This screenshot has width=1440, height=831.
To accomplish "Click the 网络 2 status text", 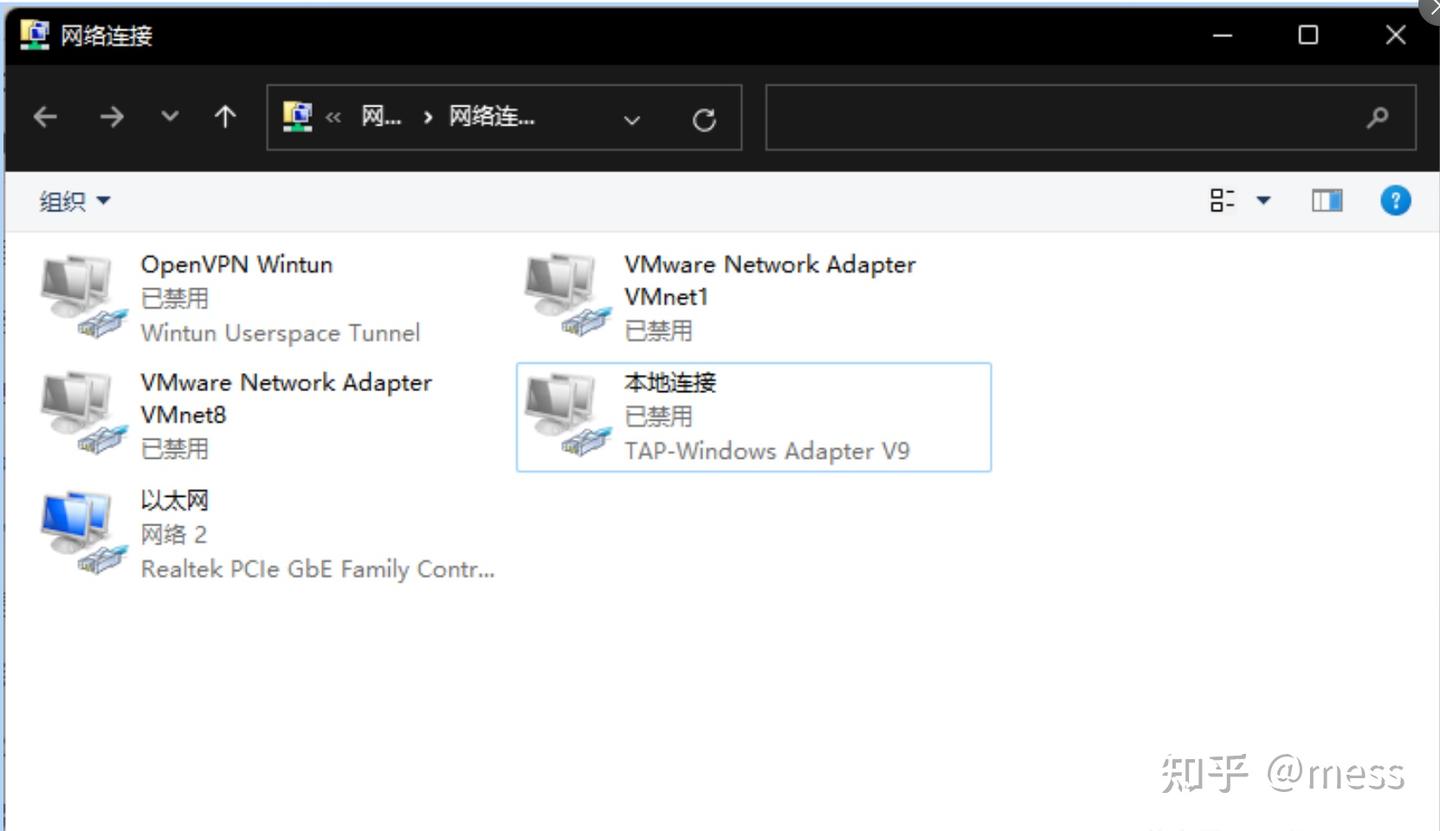I will pyautogui.click(x=173, y=535).
